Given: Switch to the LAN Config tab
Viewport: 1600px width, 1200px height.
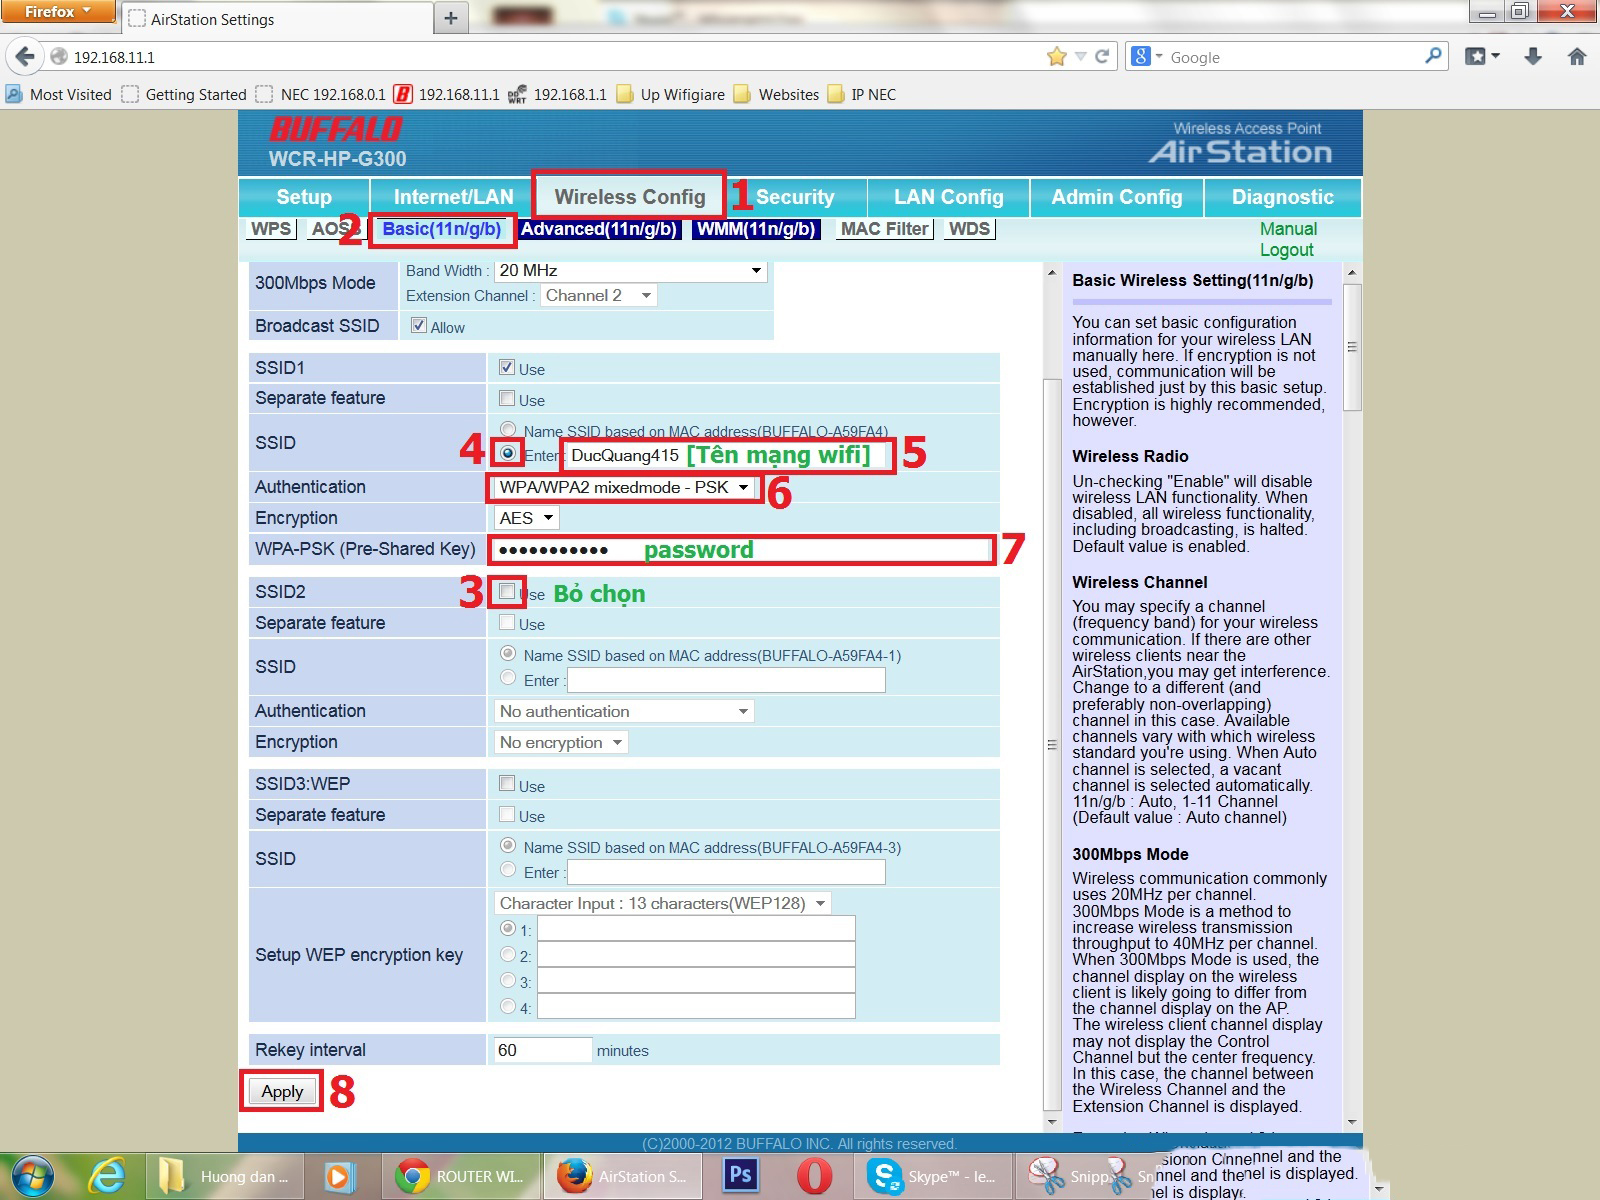Looking at the screenshot, I should (x=948, y=197).
